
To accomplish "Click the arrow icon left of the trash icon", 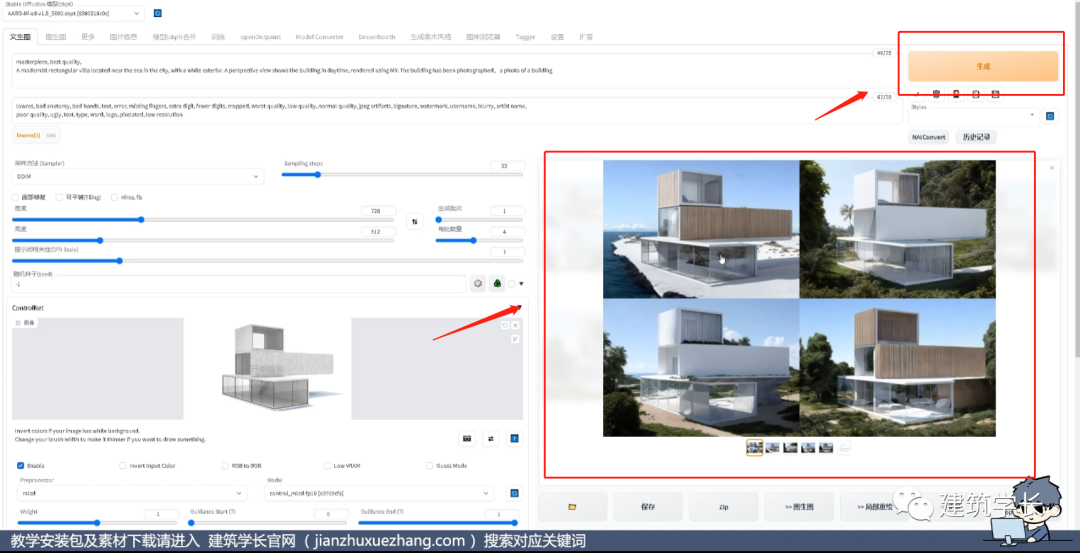I will 917,94.
